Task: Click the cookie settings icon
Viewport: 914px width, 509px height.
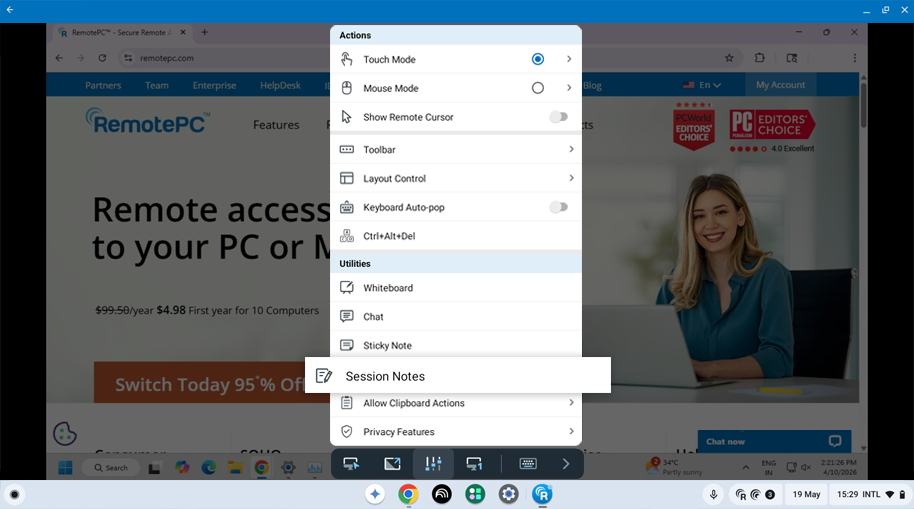Action: [65, 433]
